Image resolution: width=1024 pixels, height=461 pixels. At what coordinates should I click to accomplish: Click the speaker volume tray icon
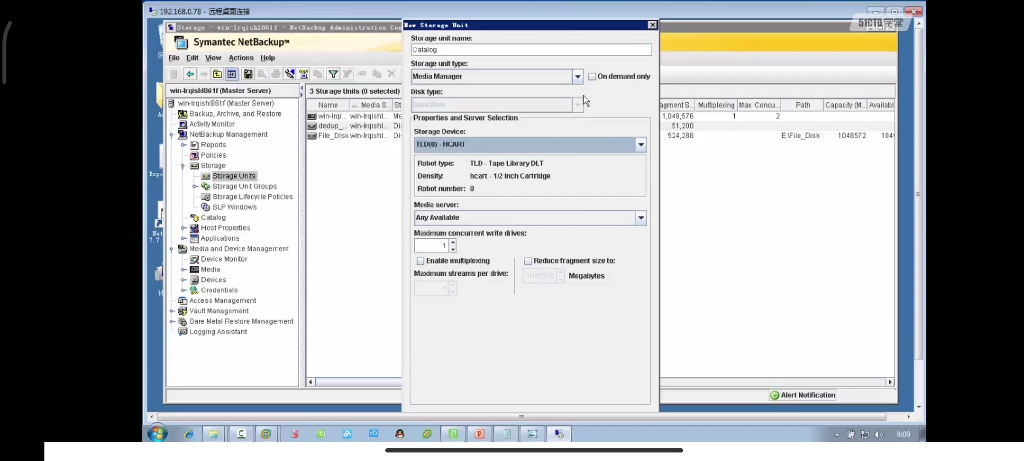click(x=878, y=434)
